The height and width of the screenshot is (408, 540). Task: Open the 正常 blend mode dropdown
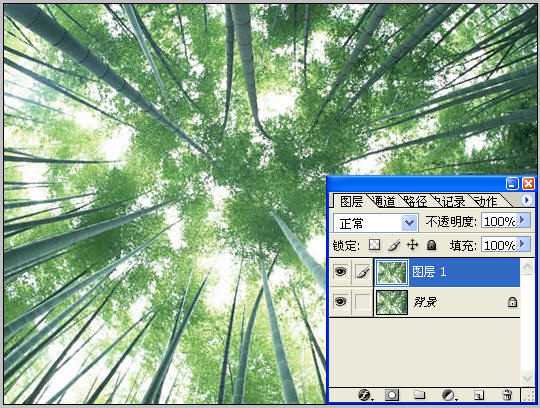click(376, 223)
